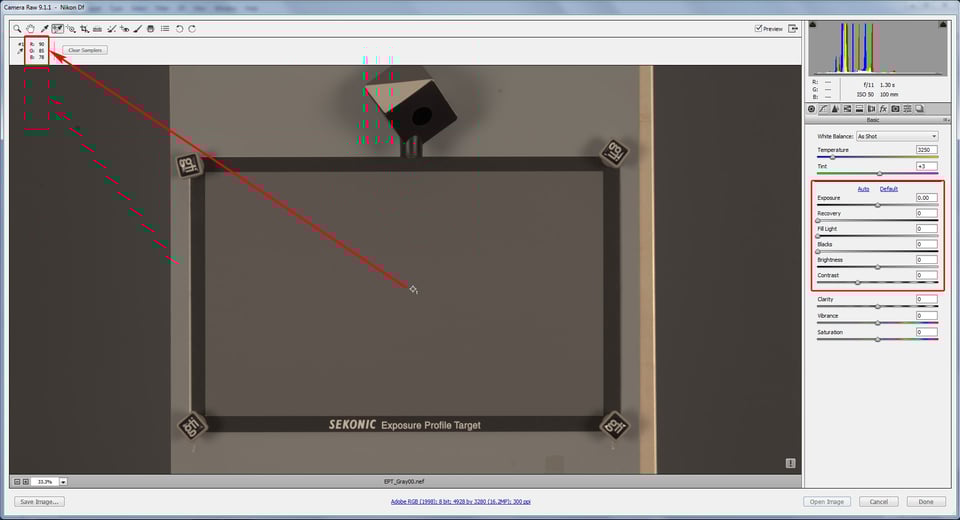
Task: Switch to the Basic panel tab
Action: (x=811, y=108)
